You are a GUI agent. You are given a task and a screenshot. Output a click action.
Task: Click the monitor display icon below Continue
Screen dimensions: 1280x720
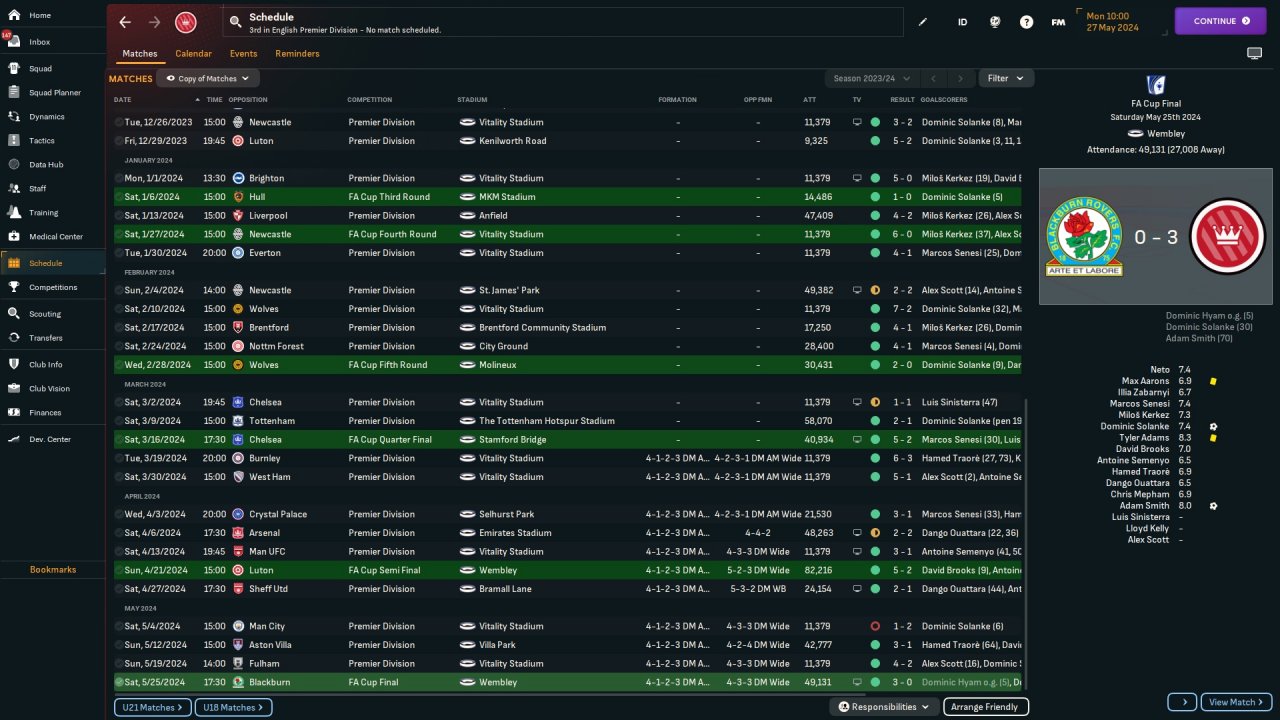[1254, 53]
